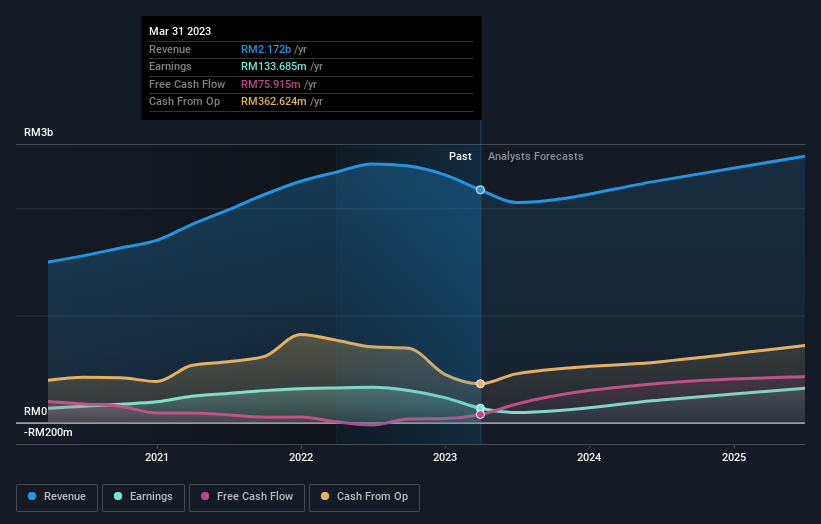Toggle the Revenue legend button
The image size is (821, 524).
pos(57,497)
